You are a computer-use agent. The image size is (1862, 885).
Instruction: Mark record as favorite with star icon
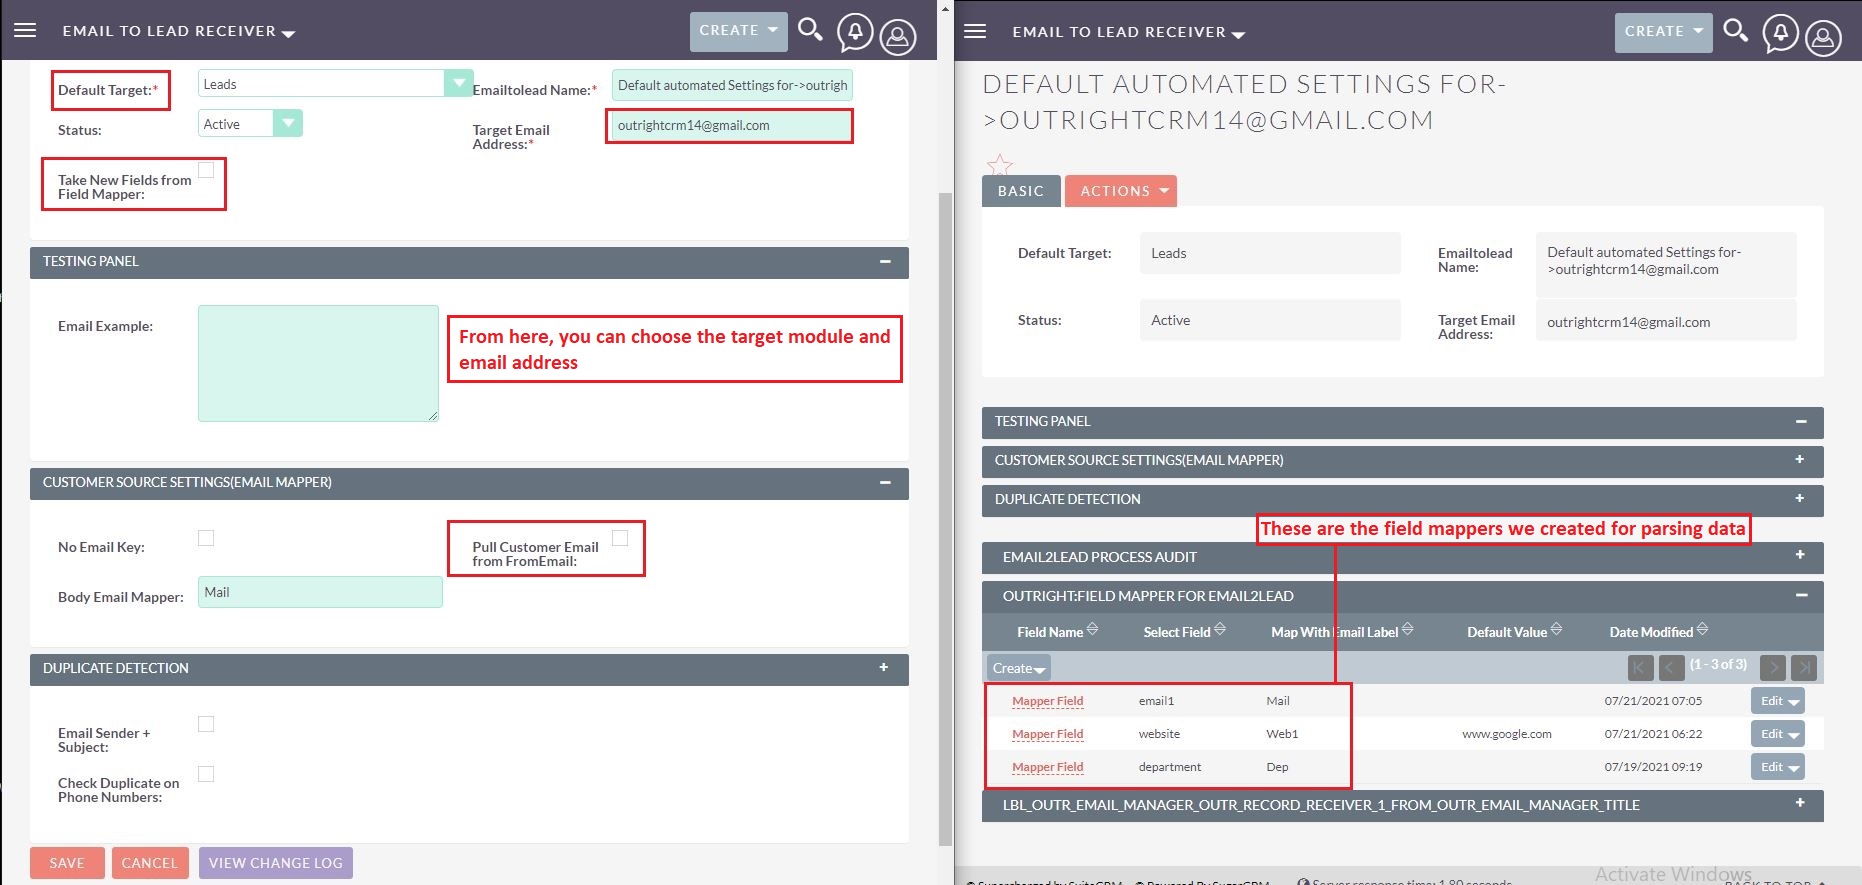click(x=999, y=164)
